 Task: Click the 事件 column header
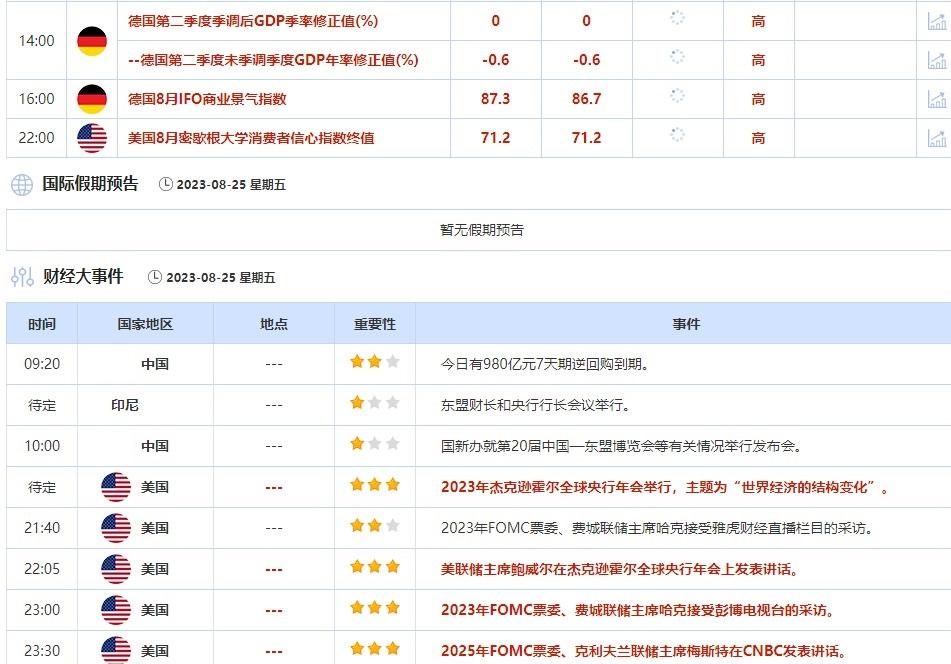(x=687, y=323)
